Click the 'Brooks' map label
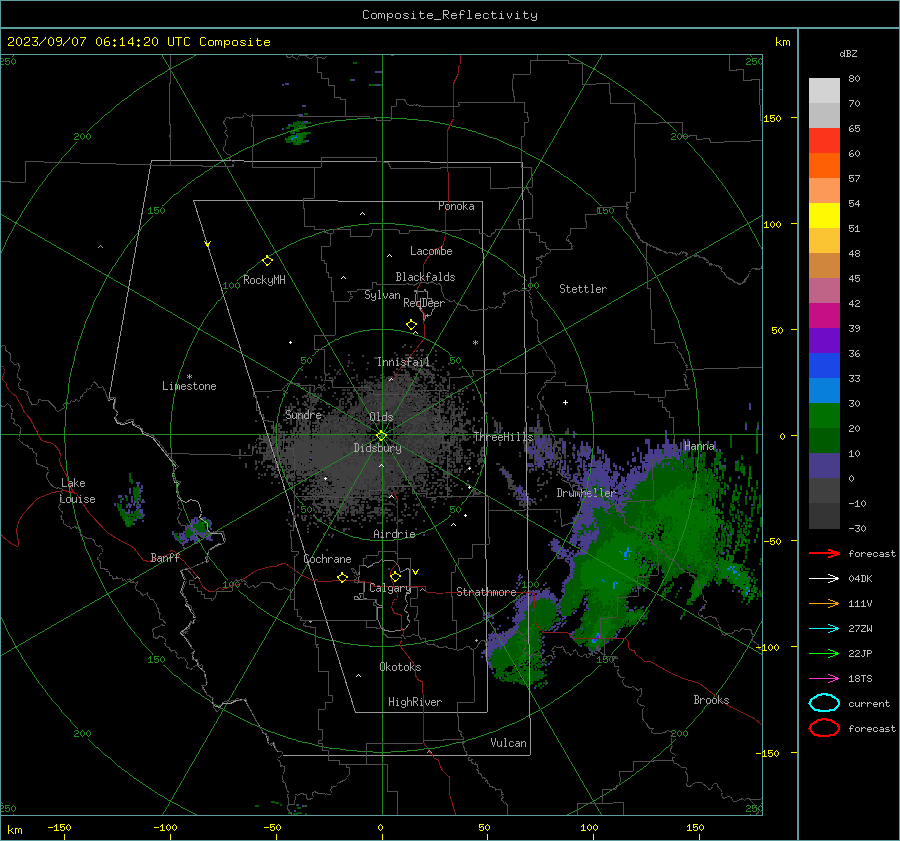 pos(711,700)
